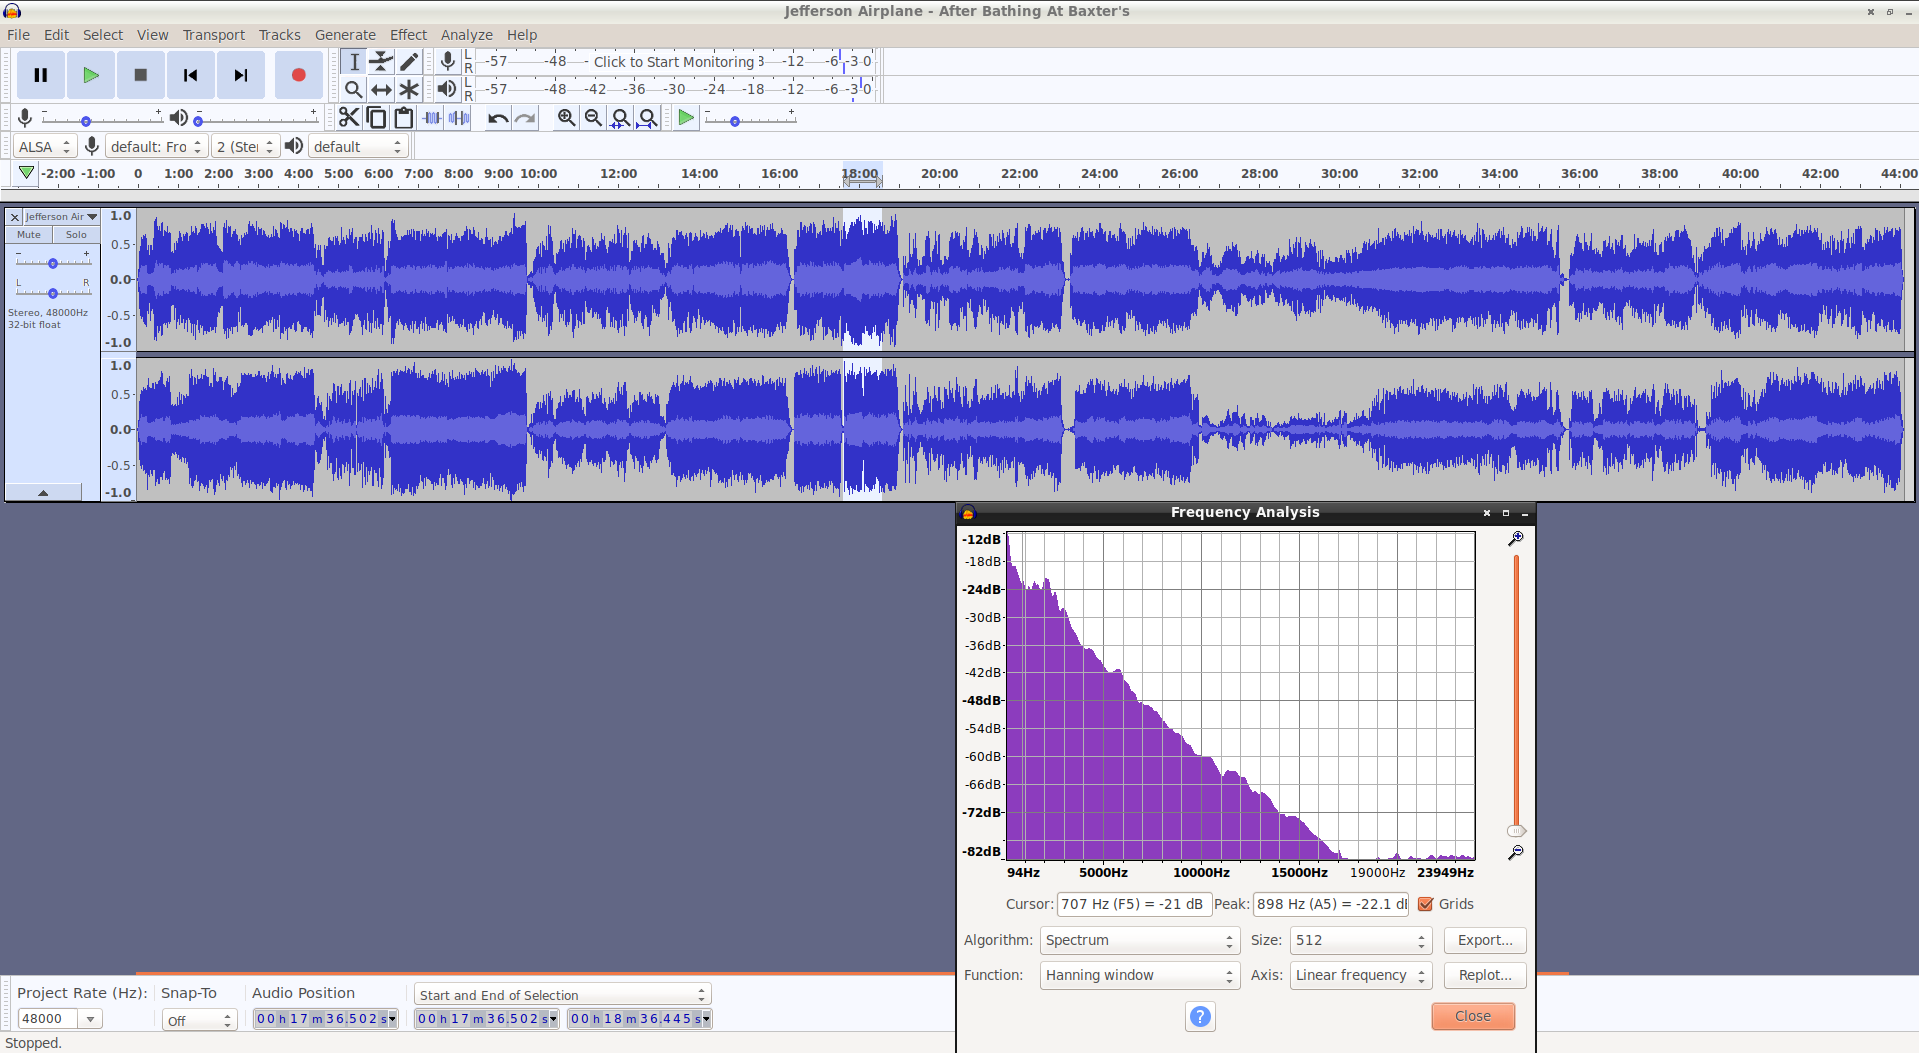Screen dimensions: 1919x1053
Task: Open the Size 512 dropdown
Action: click(x=1361, y=940)
